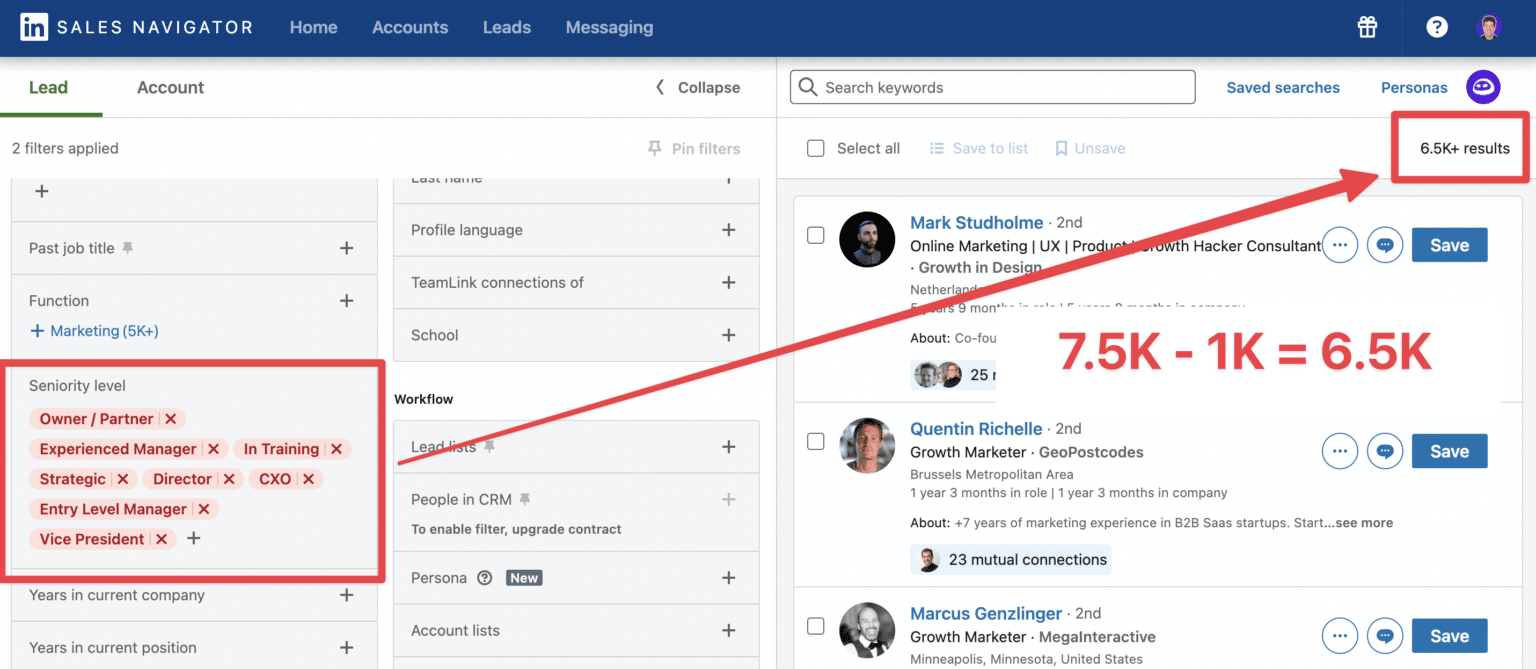Switch to the Account tab

click(170, 87)
